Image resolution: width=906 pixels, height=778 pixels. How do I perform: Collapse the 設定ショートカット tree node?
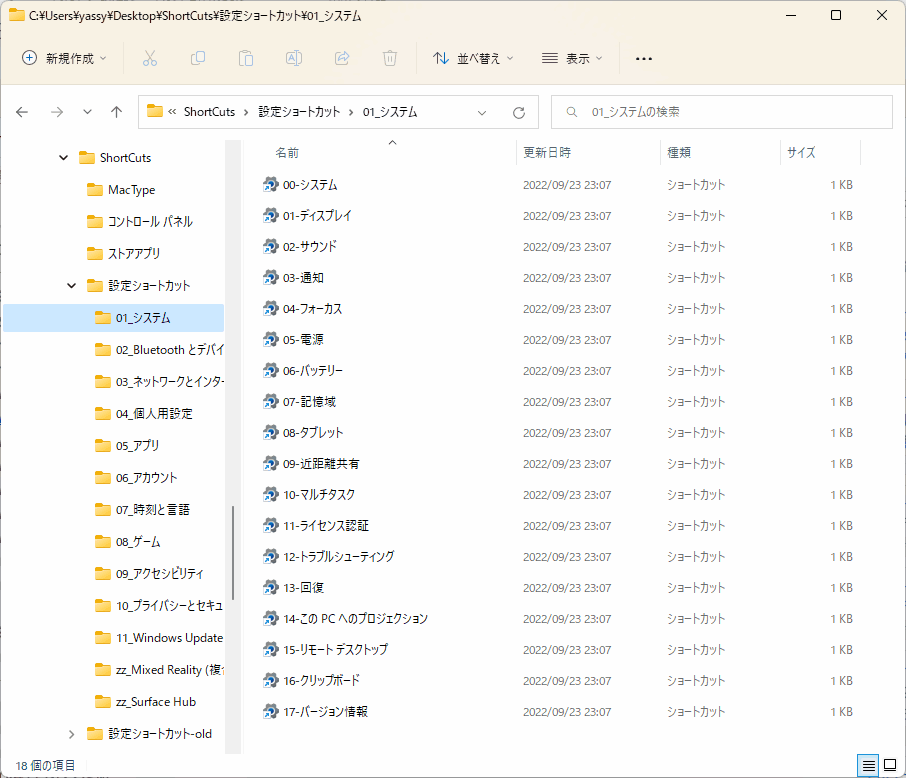click(x=71, y=286)
